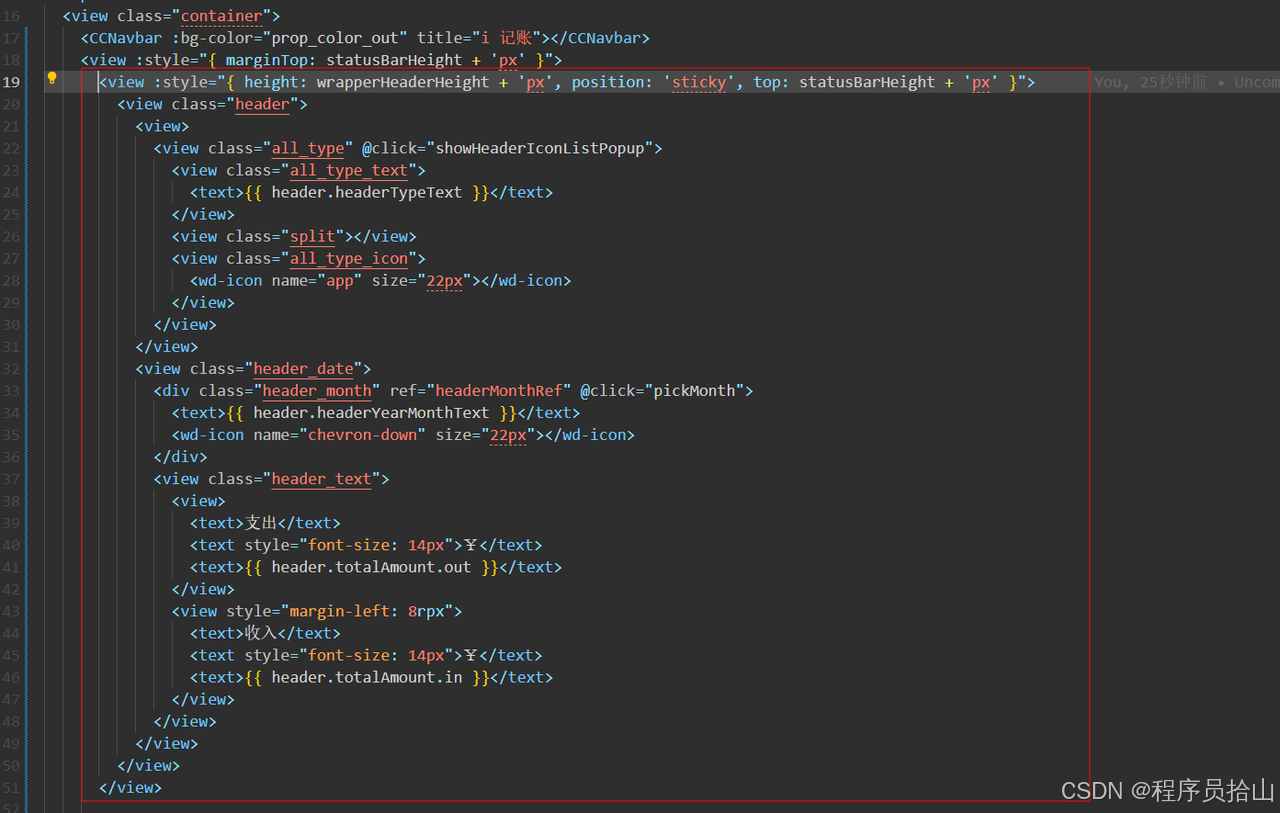Click the closing </div> tag on line 36
This screenshot has height=813, width=1280.
click(x=180, y=456)
